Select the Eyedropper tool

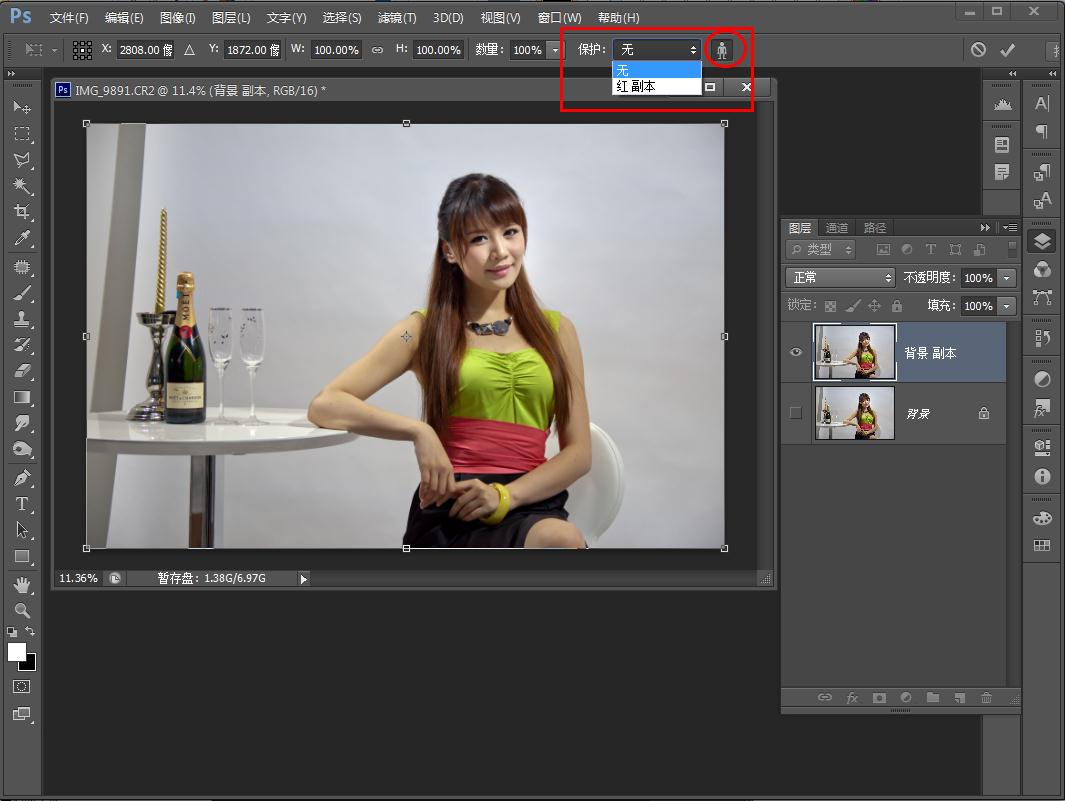21,238
